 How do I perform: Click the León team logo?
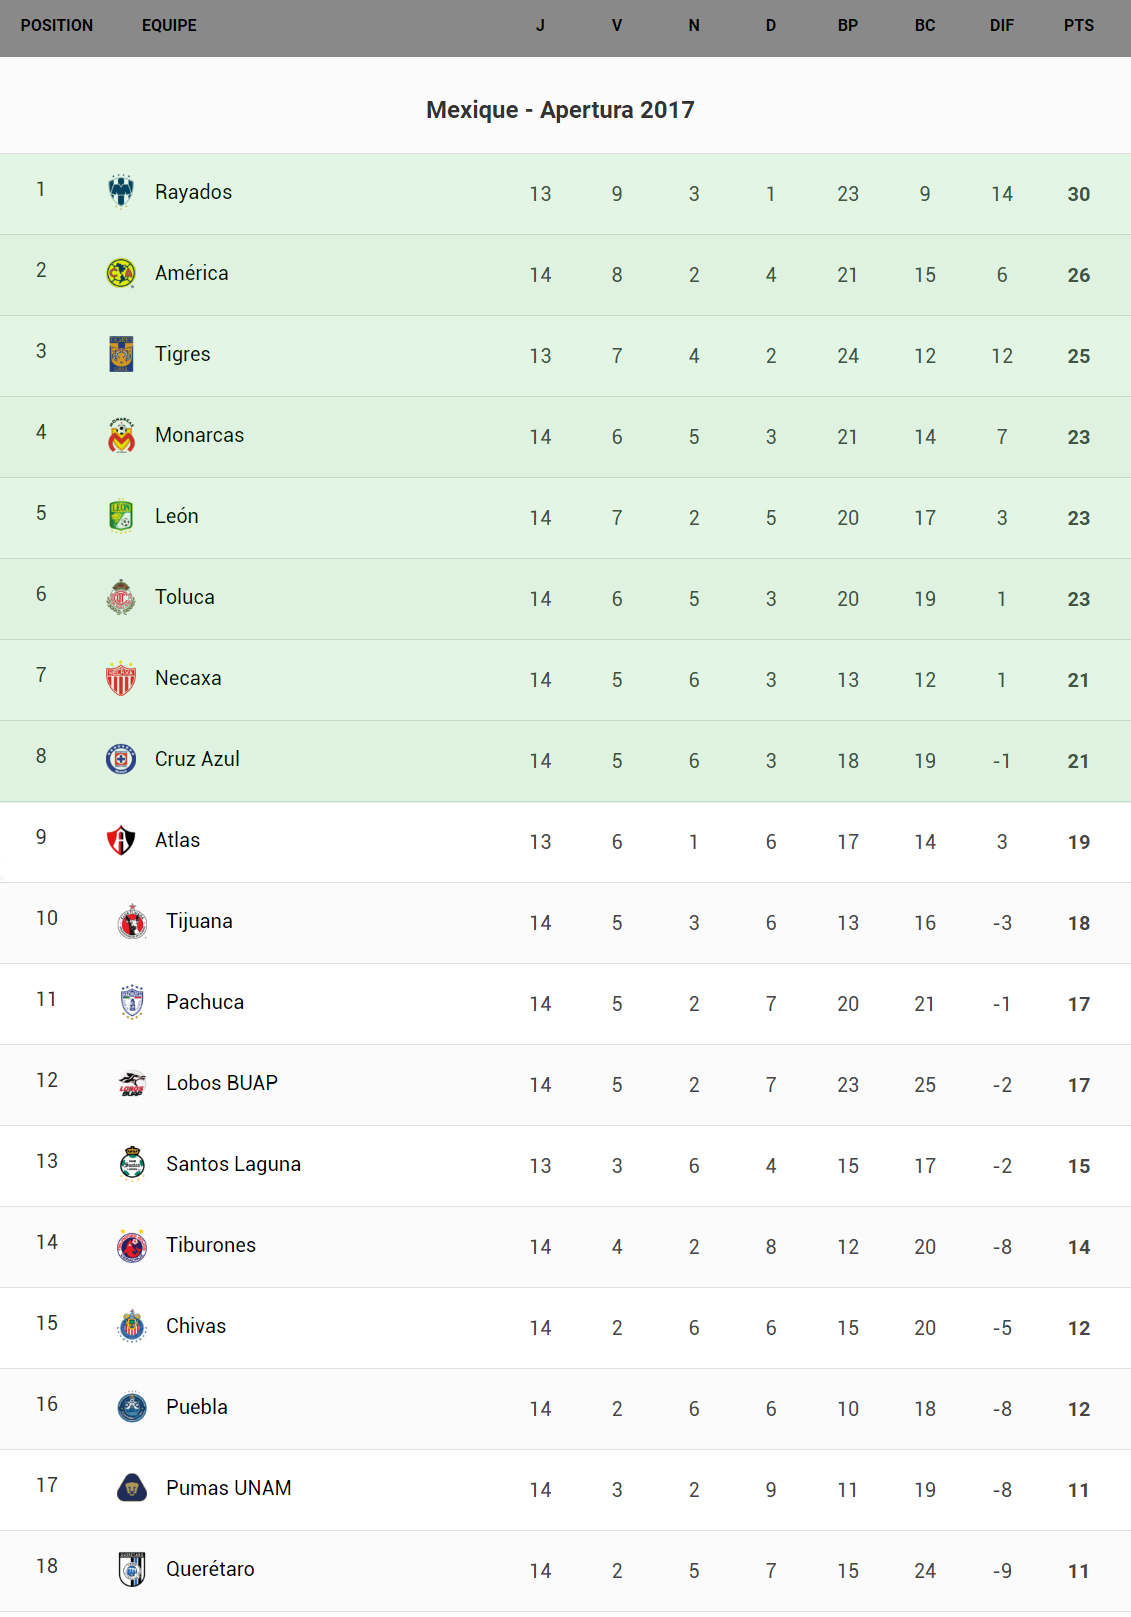pyautogui.click(x=121, y=516)
